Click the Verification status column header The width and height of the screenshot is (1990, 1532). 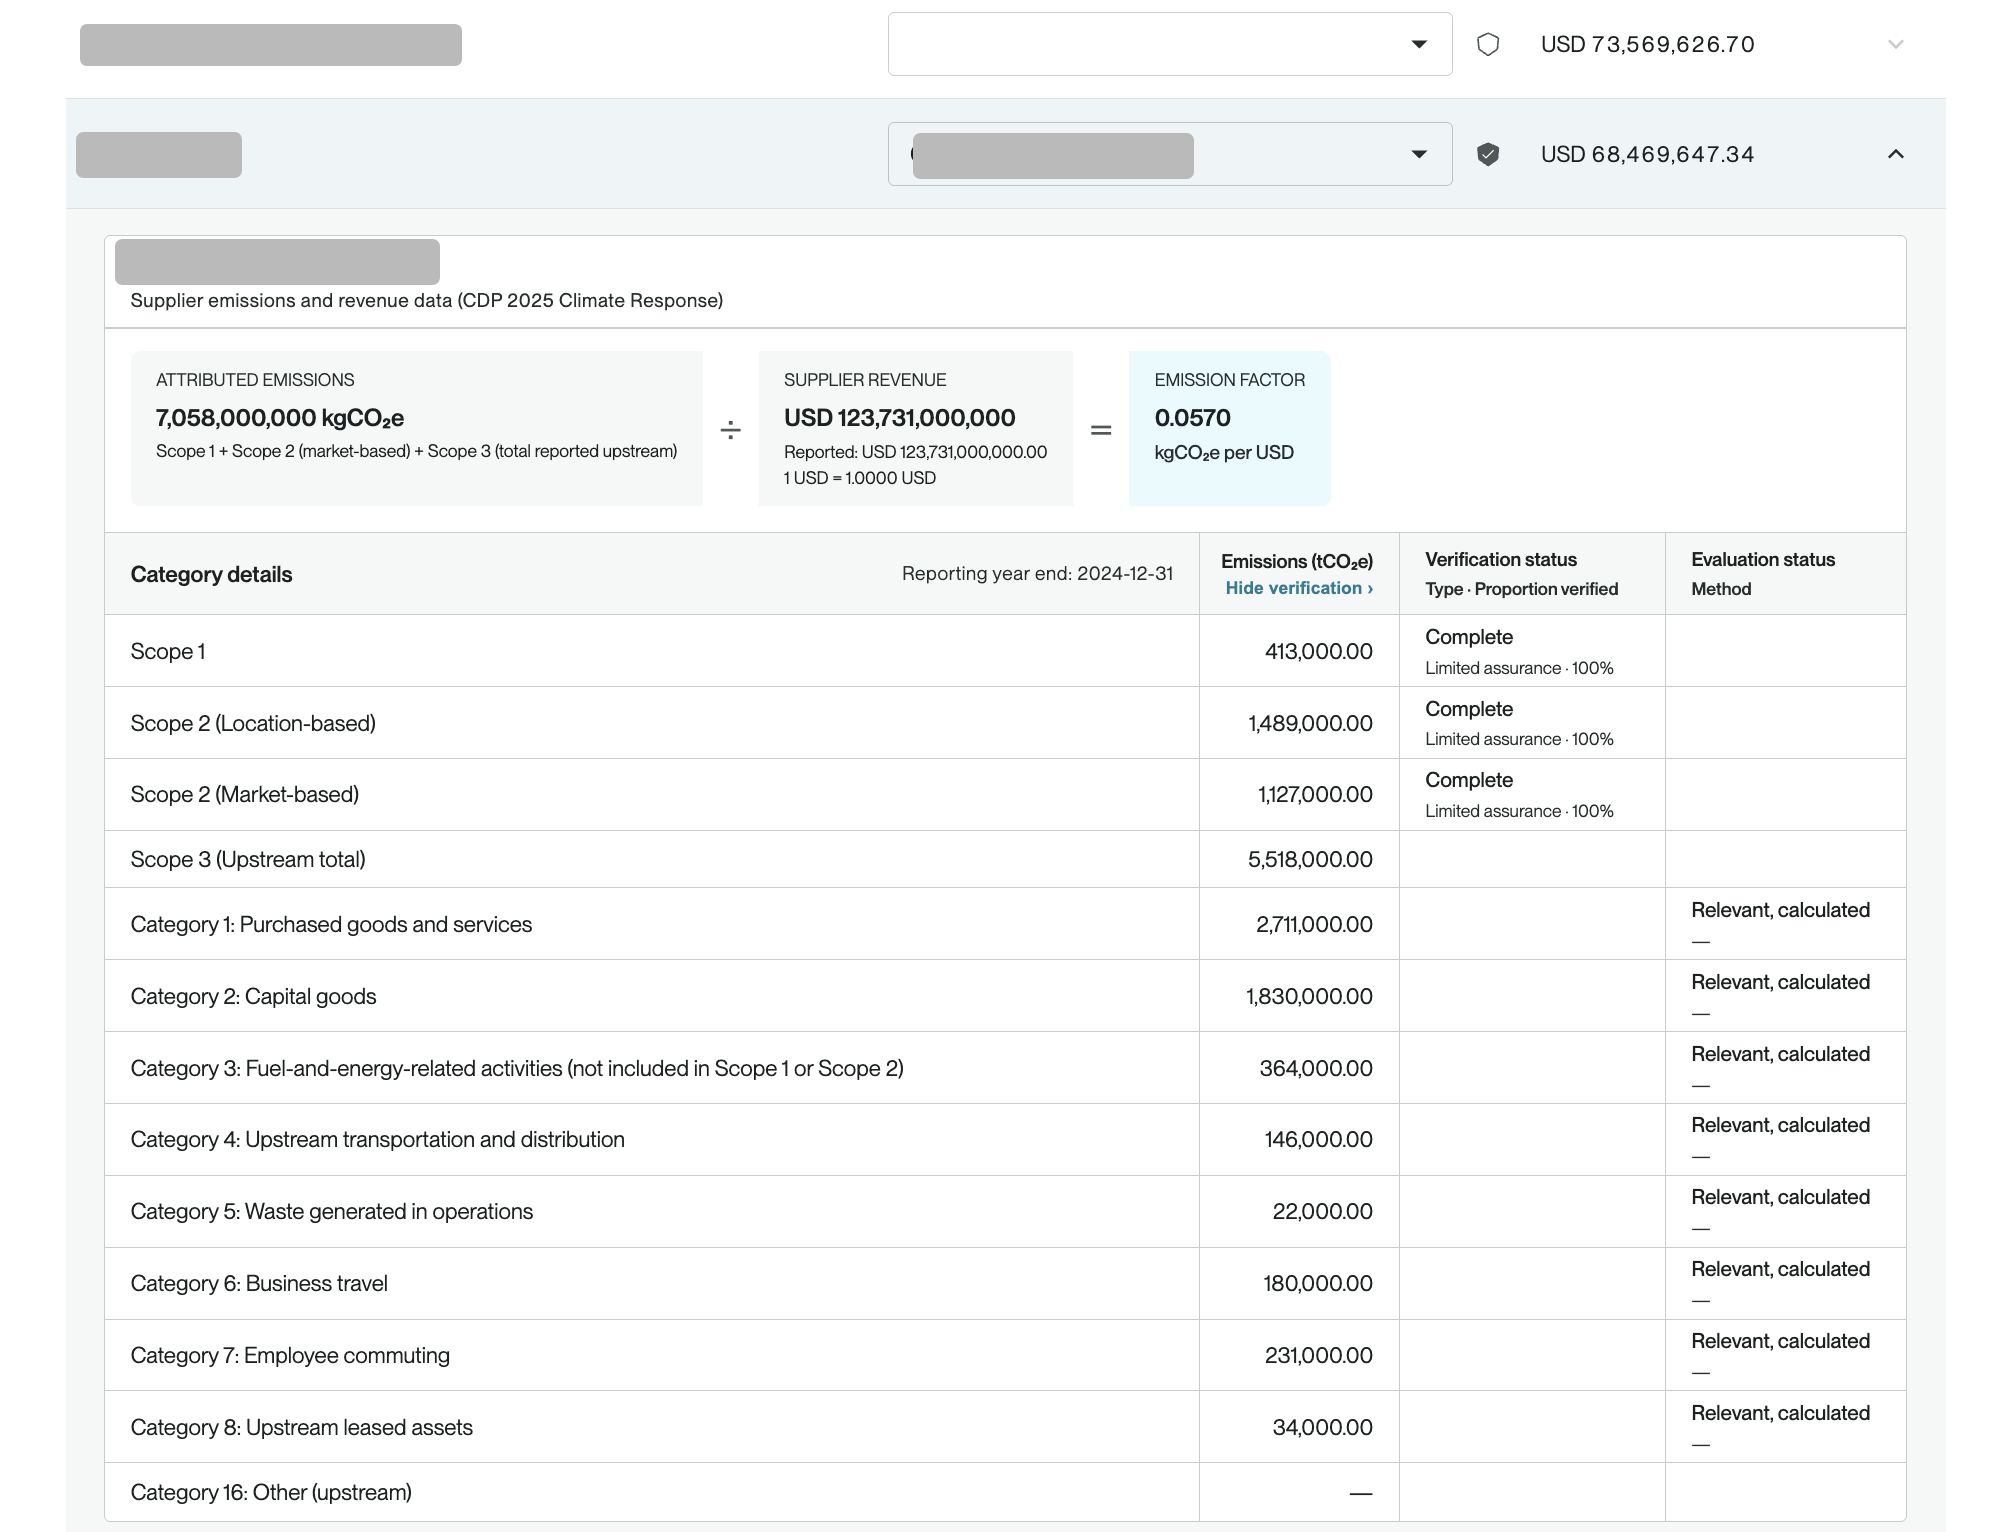(x=1500, y=559)
